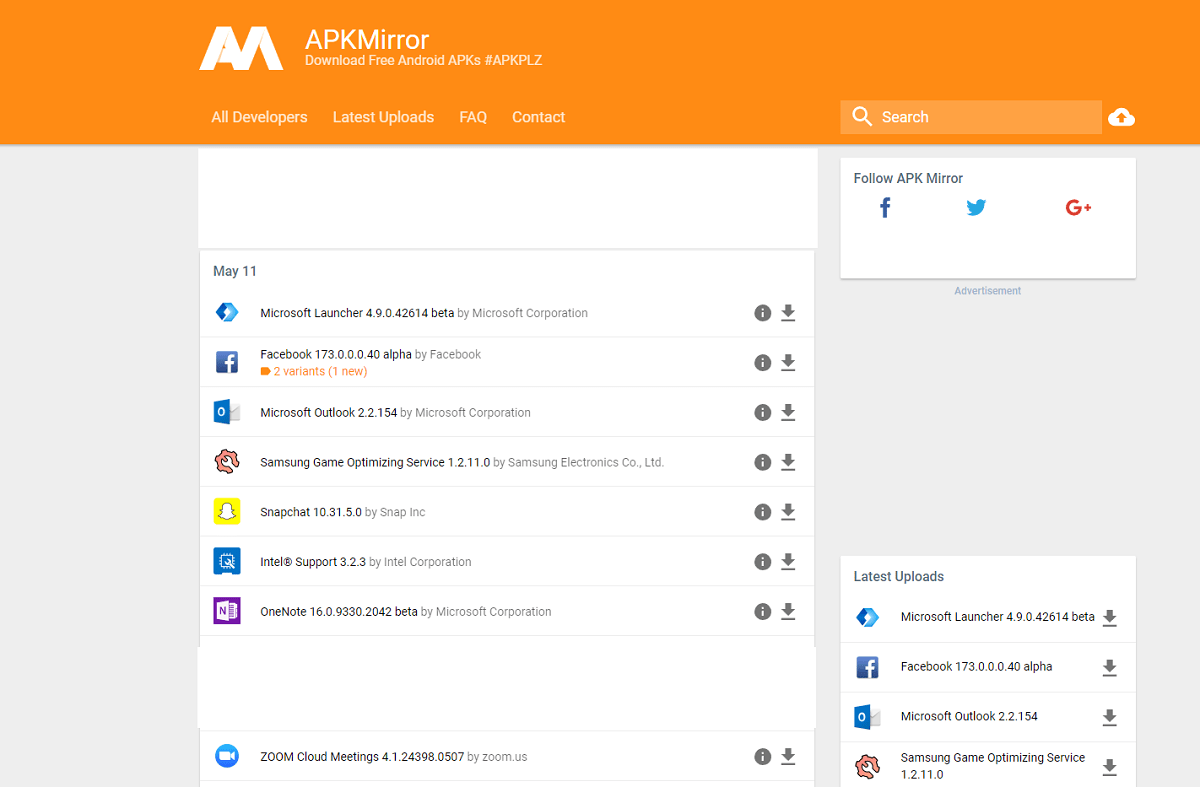Show info for Microsoft Outlook 2.2.154
The image size is (1200, 787).
pos(763,412)
